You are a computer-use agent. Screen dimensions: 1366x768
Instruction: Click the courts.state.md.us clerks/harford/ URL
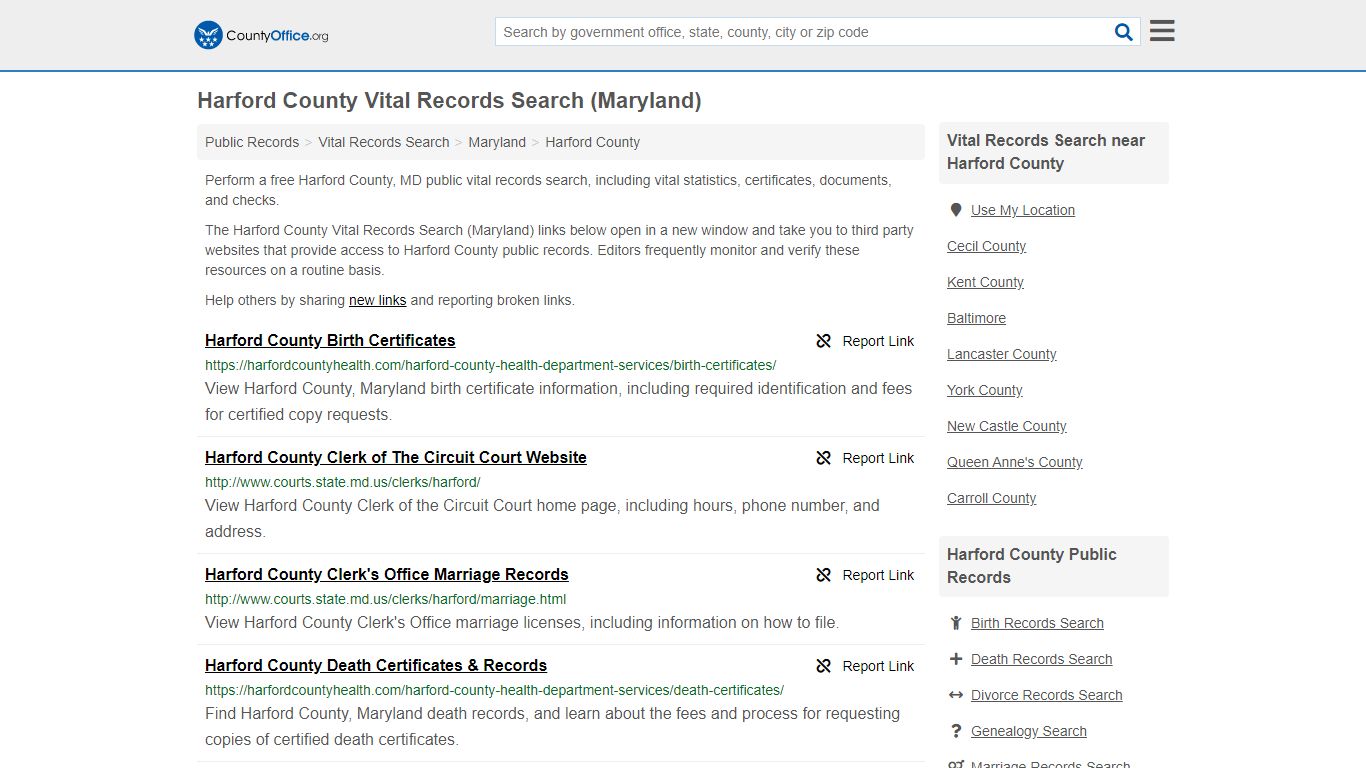click(x=343, y=482)
